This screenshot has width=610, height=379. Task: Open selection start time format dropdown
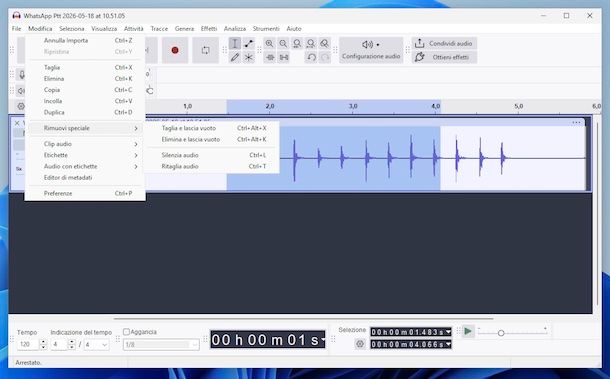point(449,332)
